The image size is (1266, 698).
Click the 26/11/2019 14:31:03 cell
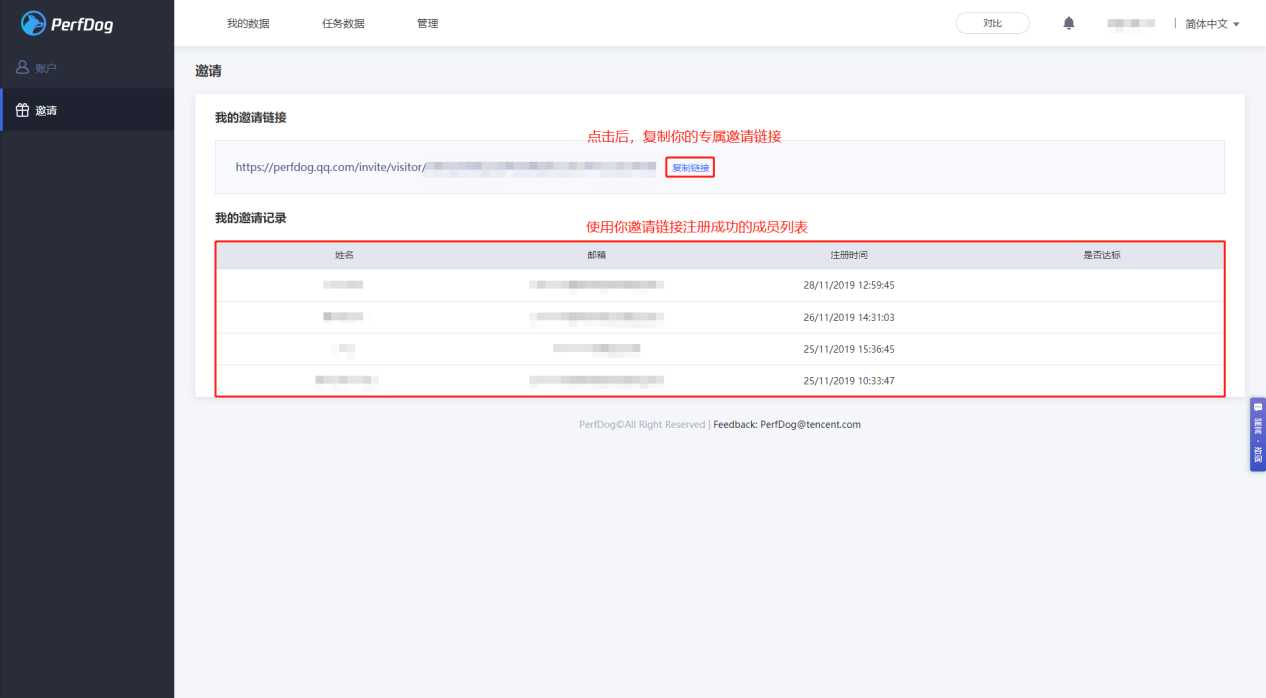(x=848, y=317)
